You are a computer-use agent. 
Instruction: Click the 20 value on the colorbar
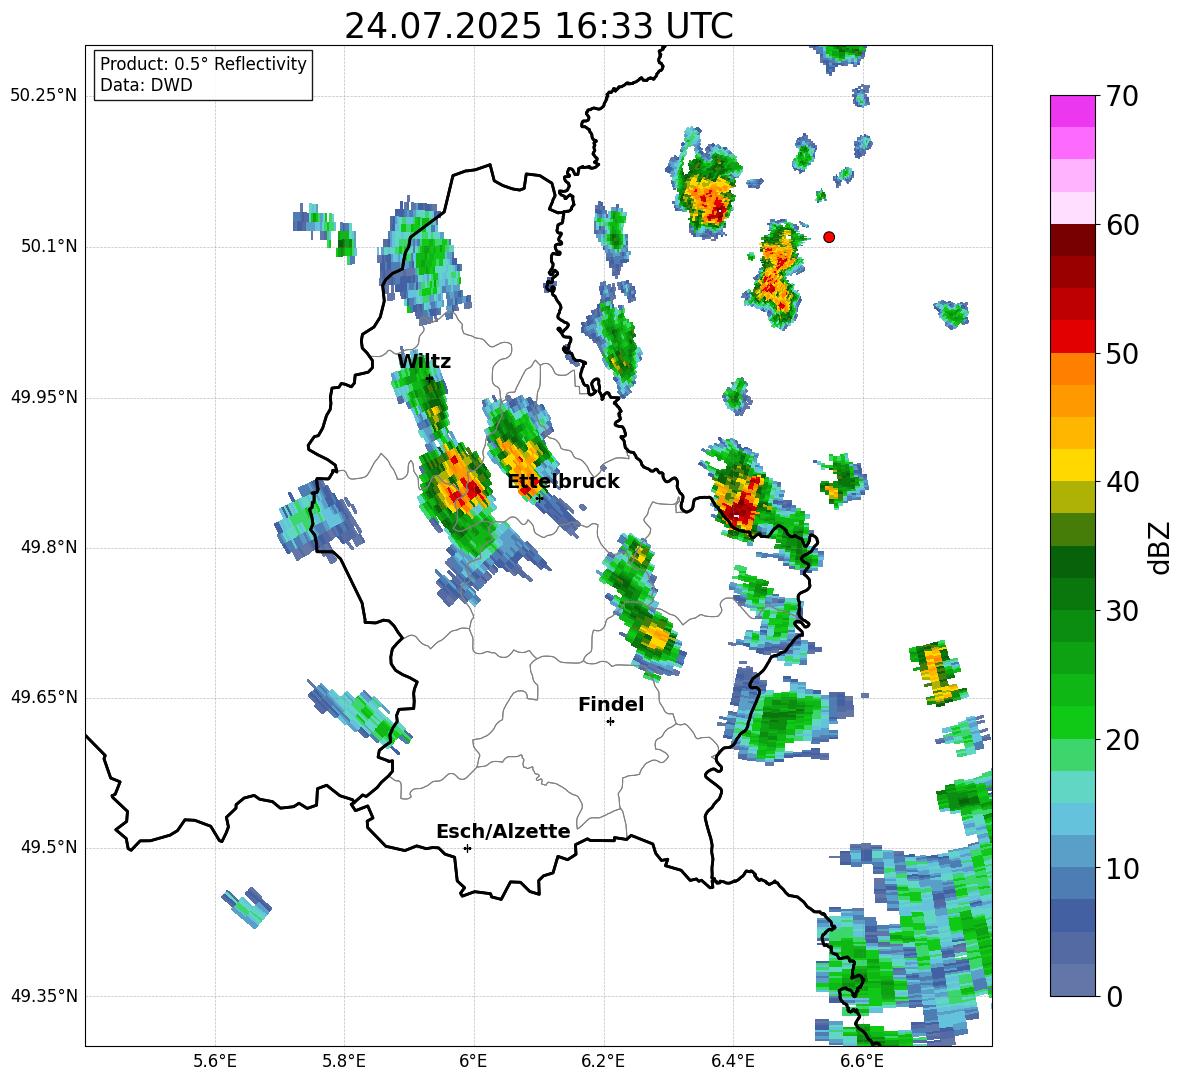(x=1122, y=740)
